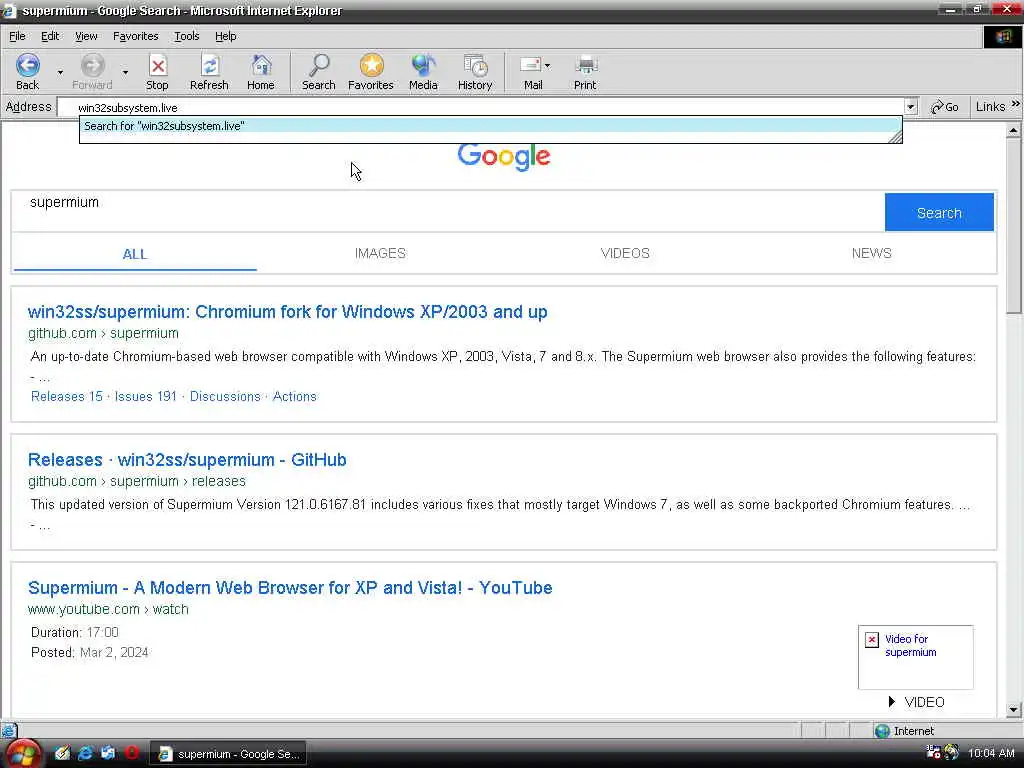
Task: Expand the VIDEO disclosure triangle
Action: pos(891,702)
